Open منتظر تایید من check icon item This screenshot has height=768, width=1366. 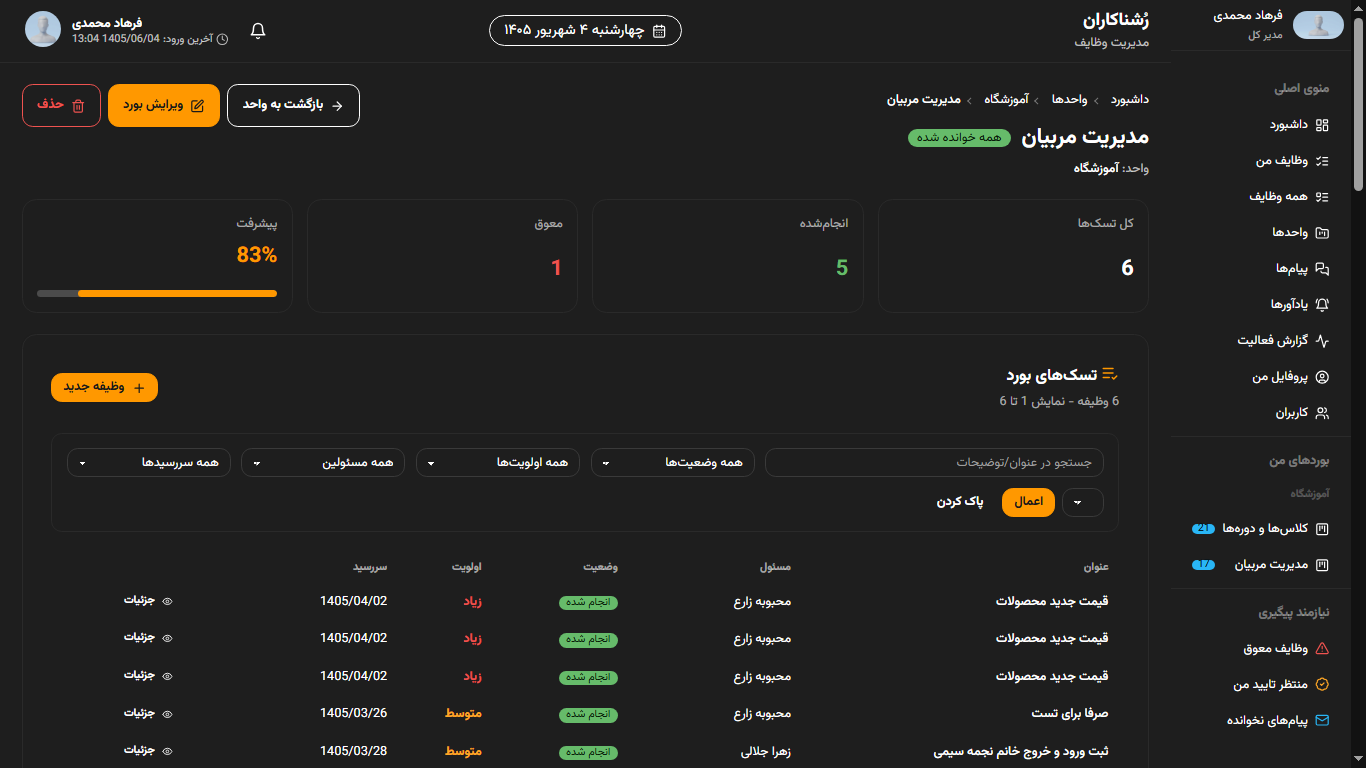pos(1322,685)
